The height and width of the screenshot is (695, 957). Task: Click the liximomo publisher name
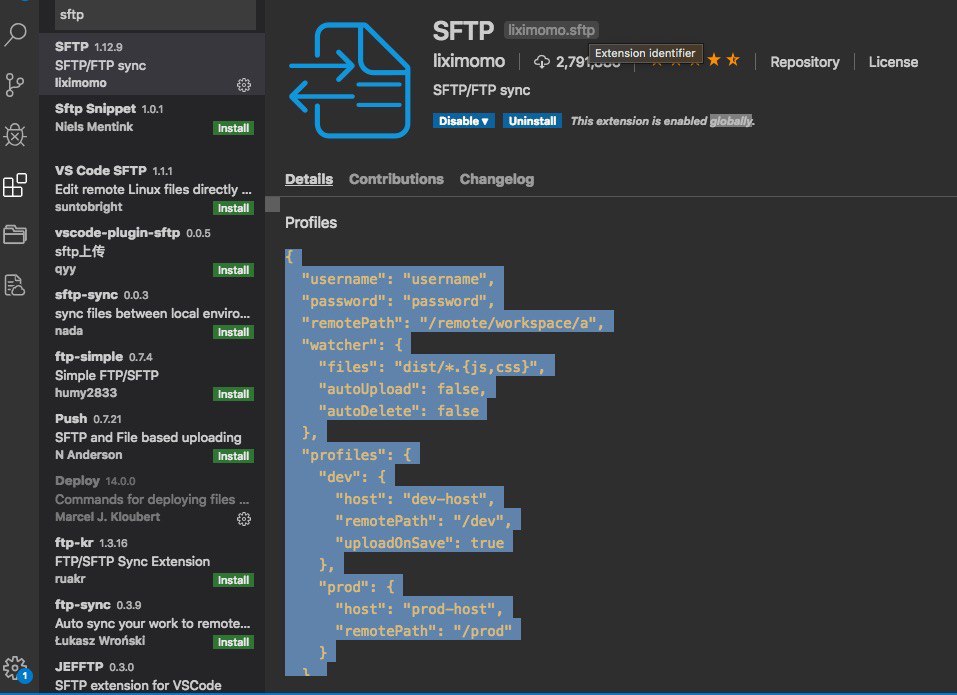coord(469,61)
